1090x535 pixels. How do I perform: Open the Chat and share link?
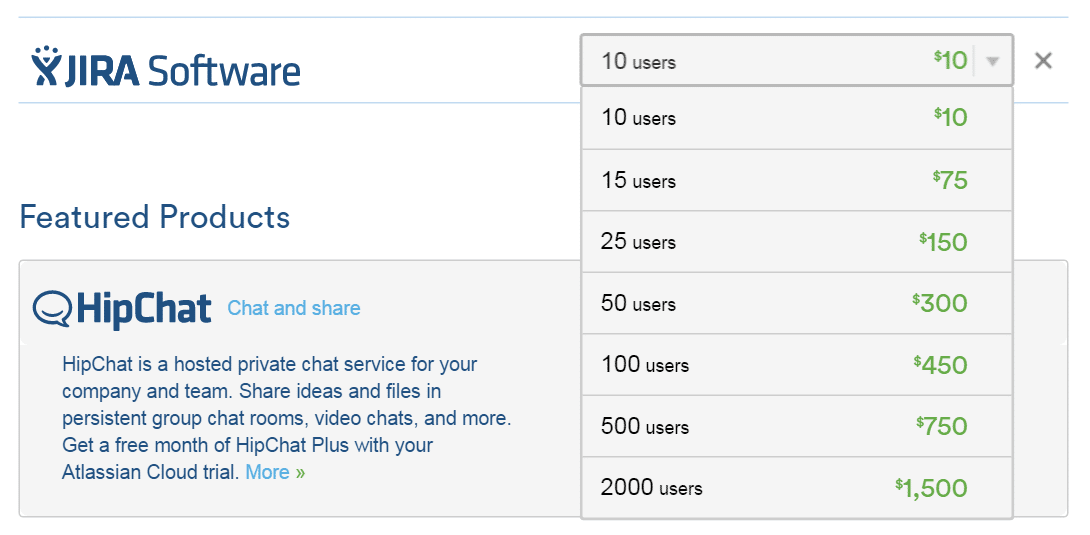(294, 308)
